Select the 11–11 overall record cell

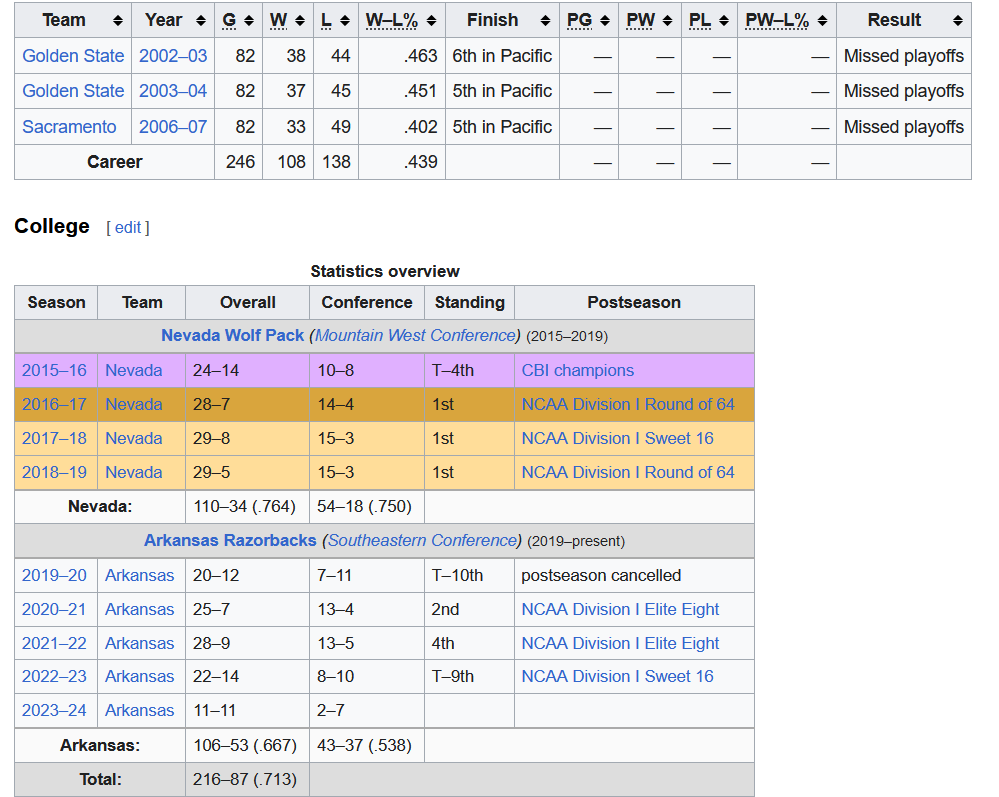(247, 710)
